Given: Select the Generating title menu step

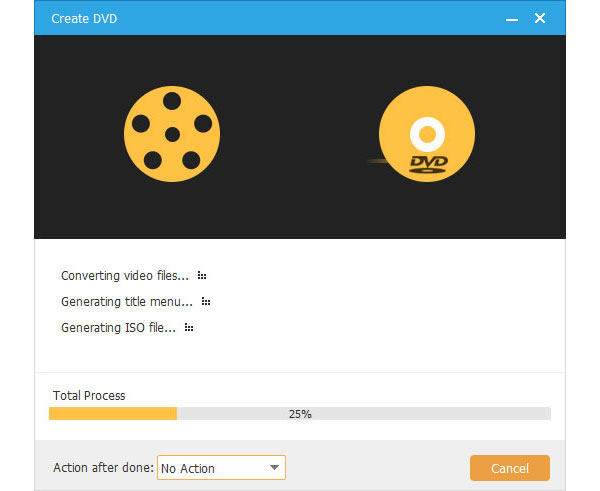Looking at the screenshot, I should click(x=127, y=302).
